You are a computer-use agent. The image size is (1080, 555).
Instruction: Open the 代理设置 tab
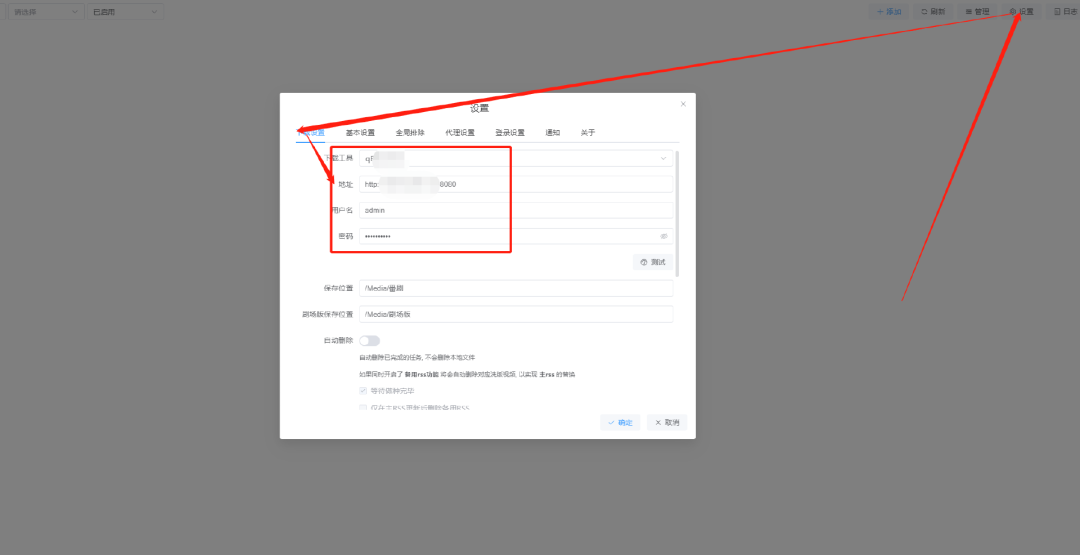[459, 133]
